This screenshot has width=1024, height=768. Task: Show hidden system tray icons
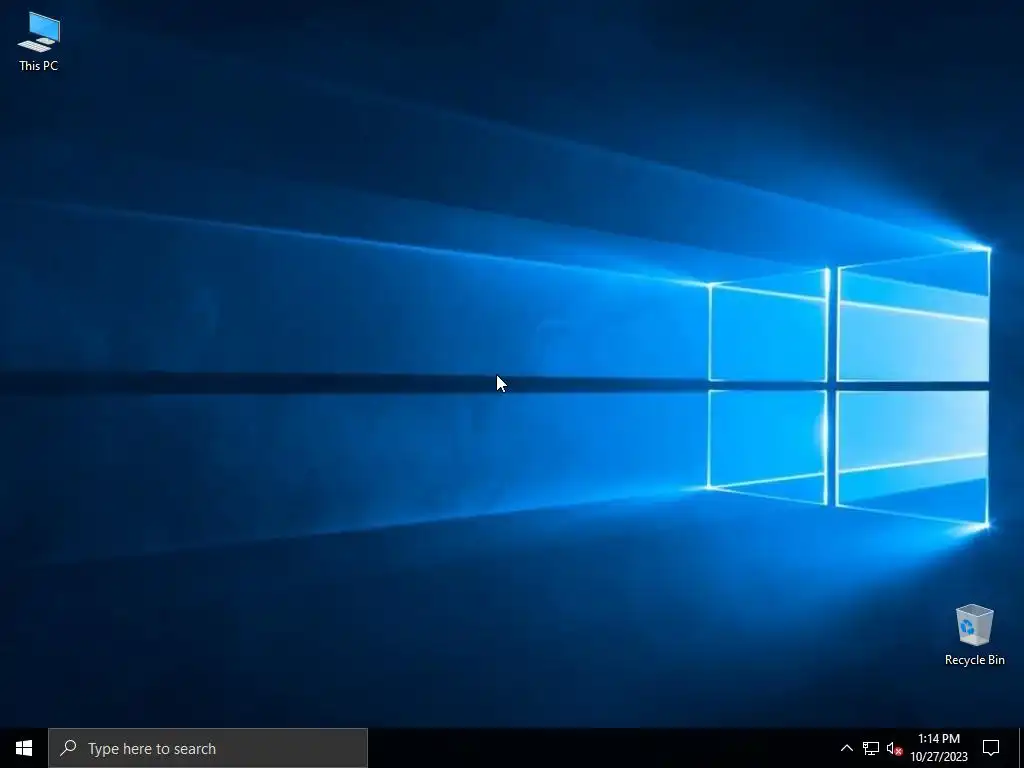(x=846, y=748)
